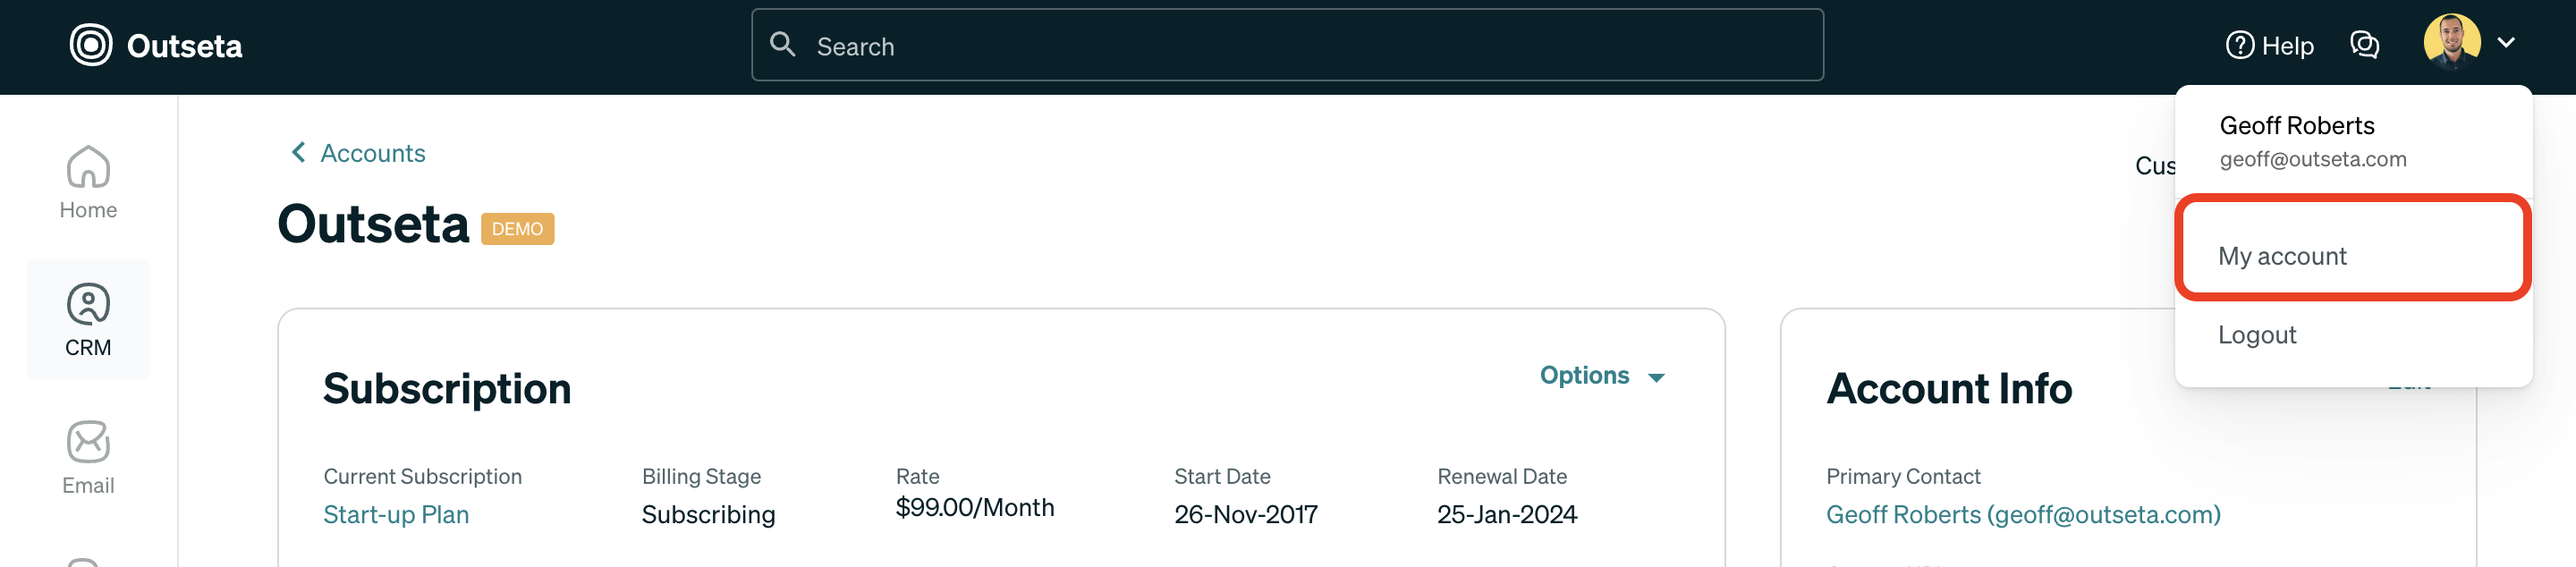Open the chat support icon
Image resolution: width=2576 pixels, height=567 pixels.
pos(2365,45)
